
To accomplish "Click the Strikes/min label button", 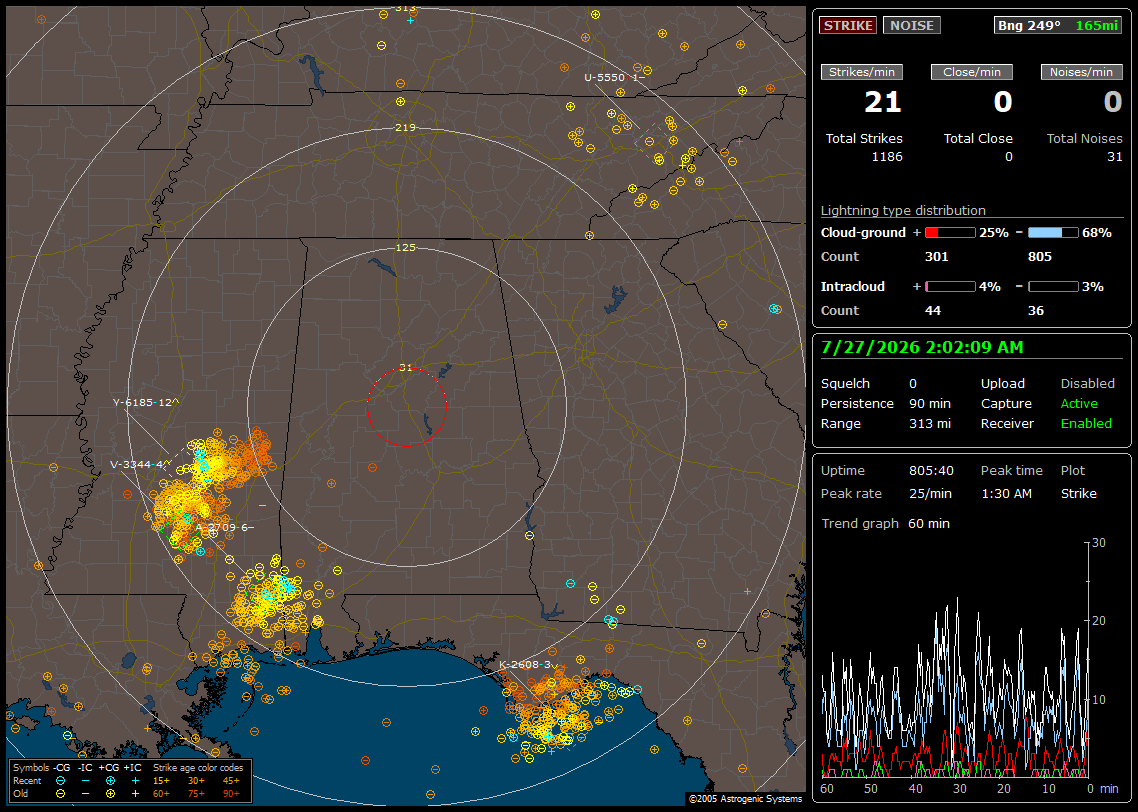I will (861, 72).
